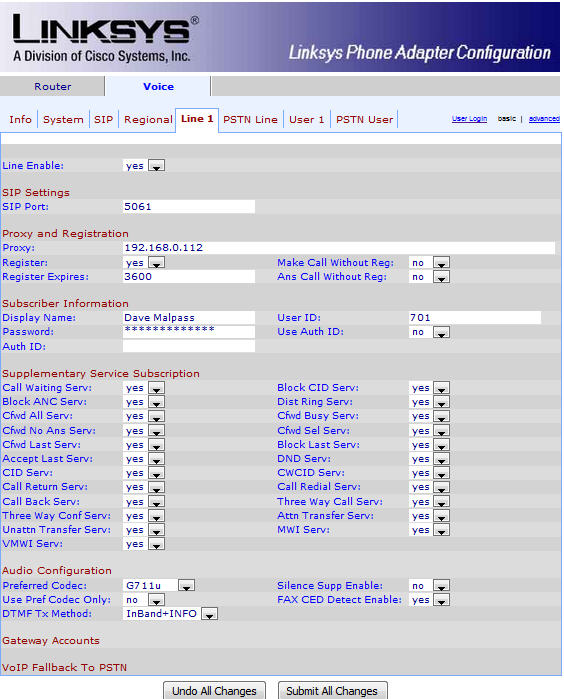The height and width of the screenshot is (699, 564).
Task: Open the Register dropdown
Action: point(144,263)
